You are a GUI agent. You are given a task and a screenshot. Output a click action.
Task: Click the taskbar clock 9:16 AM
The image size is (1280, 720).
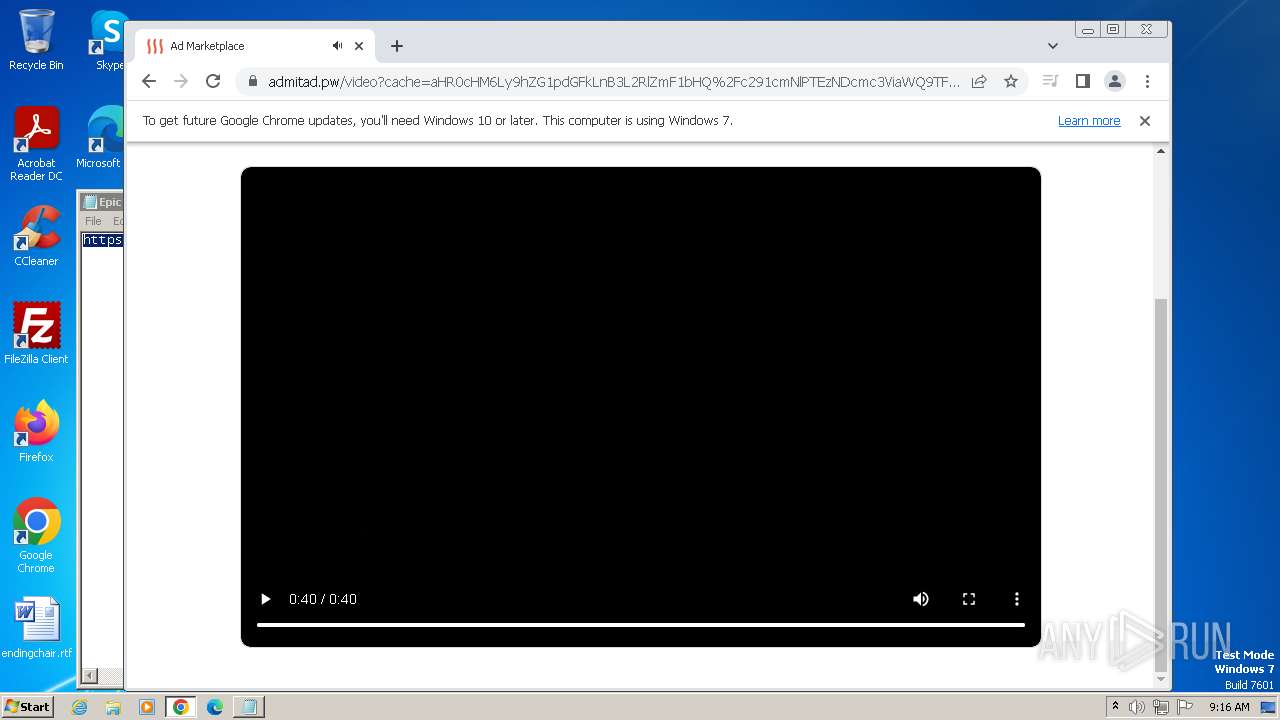coord(1229,707)
